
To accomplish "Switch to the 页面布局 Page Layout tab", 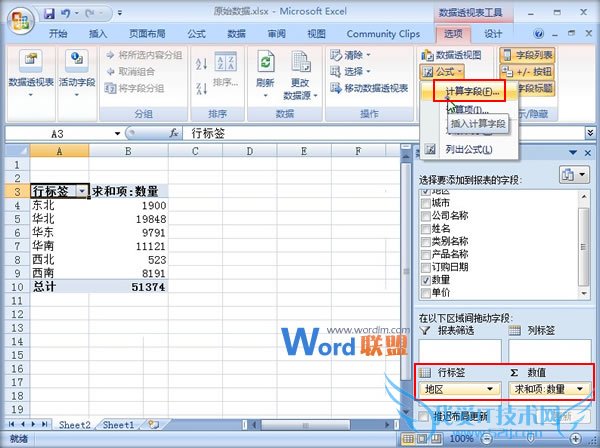I will tap(147, 34).
